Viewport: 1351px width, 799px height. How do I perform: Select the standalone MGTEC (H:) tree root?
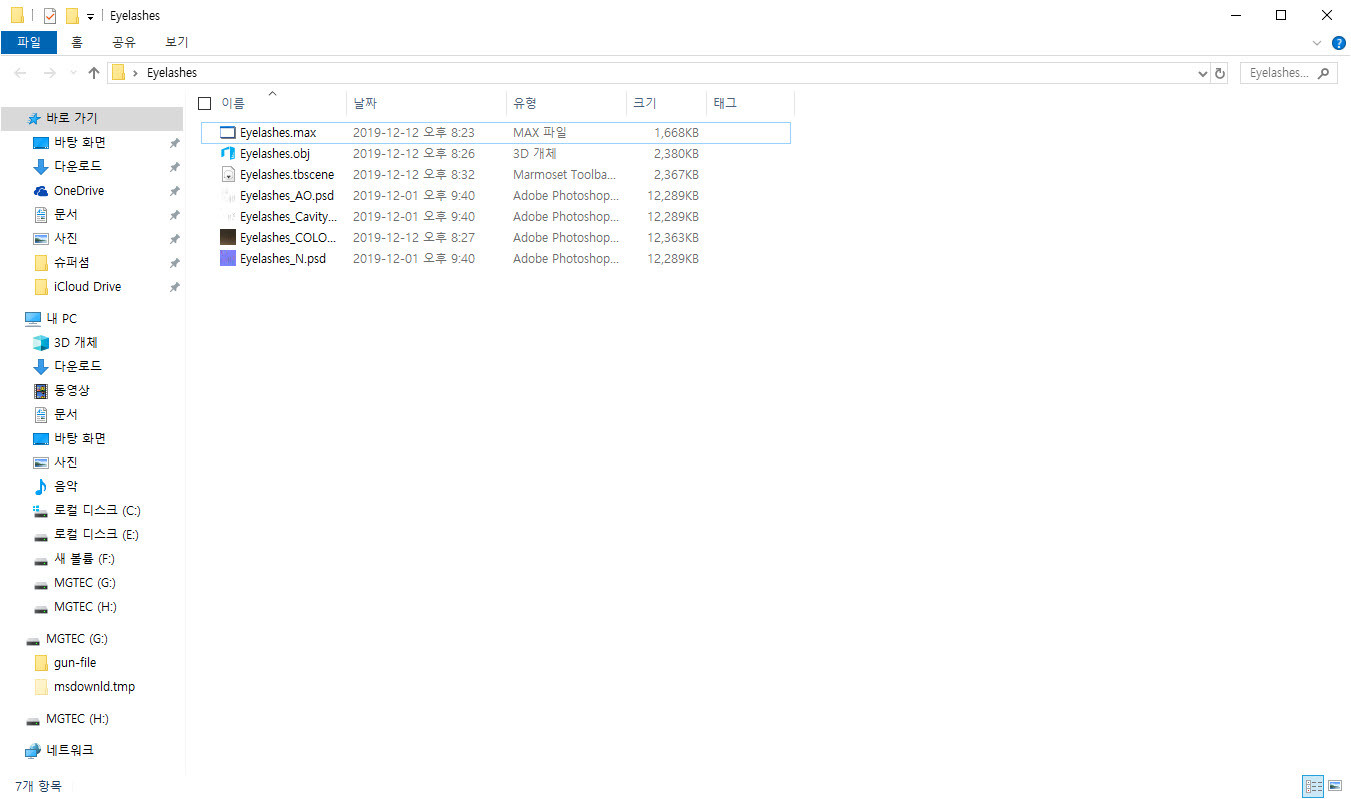pyautogui.click(x=77, y=718)
